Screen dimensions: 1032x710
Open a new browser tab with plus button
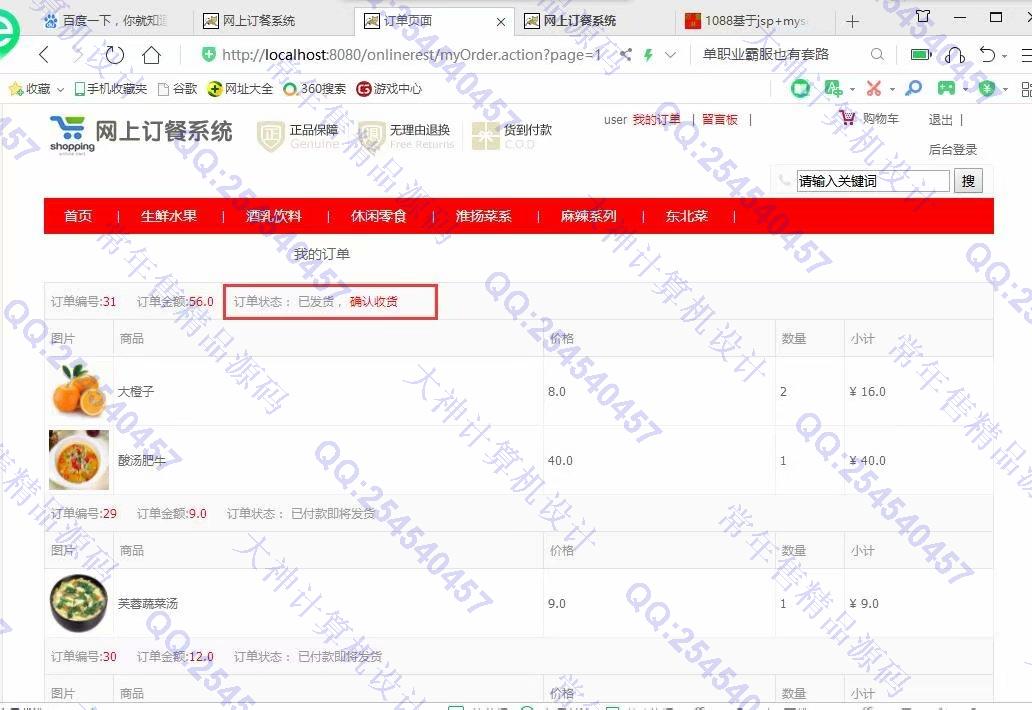pos(852,22)
